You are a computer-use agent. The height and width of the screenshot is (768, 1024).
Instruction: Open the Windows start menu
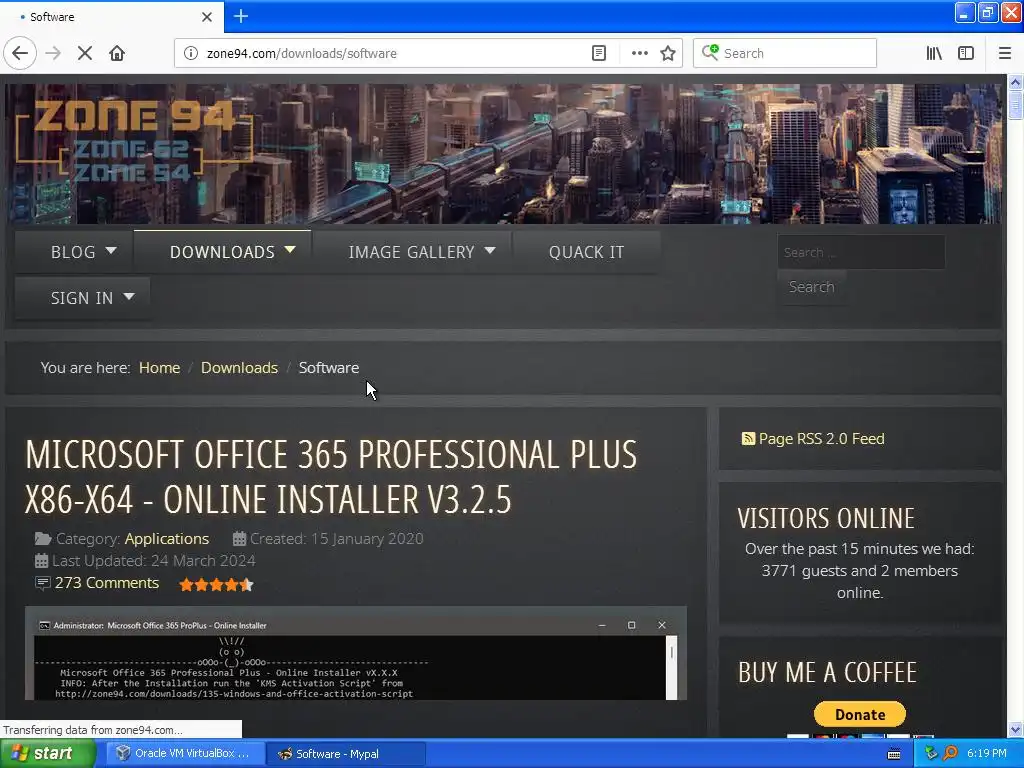[x=47, y=754]
